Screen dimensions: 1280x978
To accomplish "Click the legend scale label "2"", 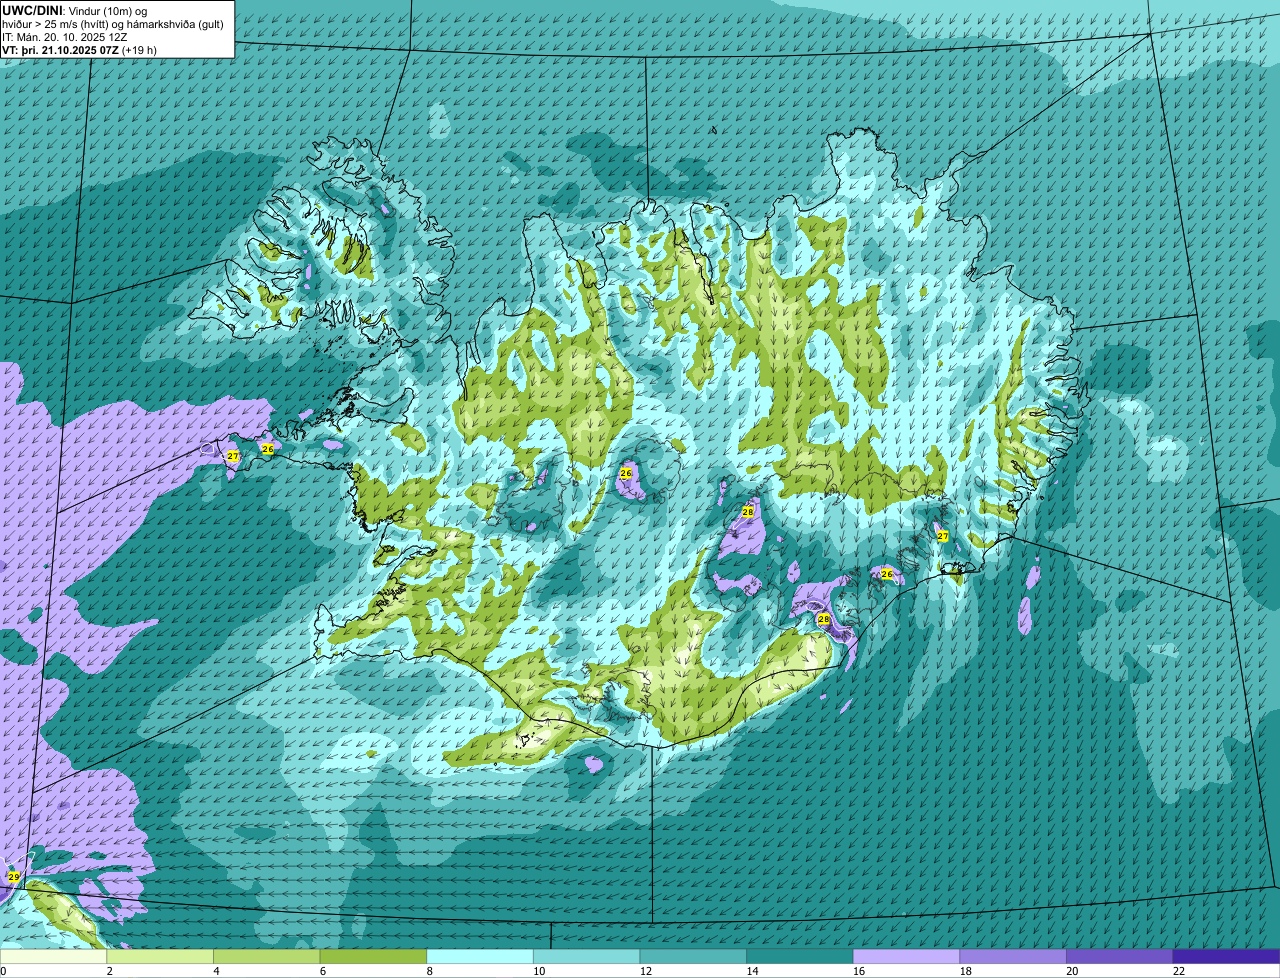I will [x=109, y=971].
